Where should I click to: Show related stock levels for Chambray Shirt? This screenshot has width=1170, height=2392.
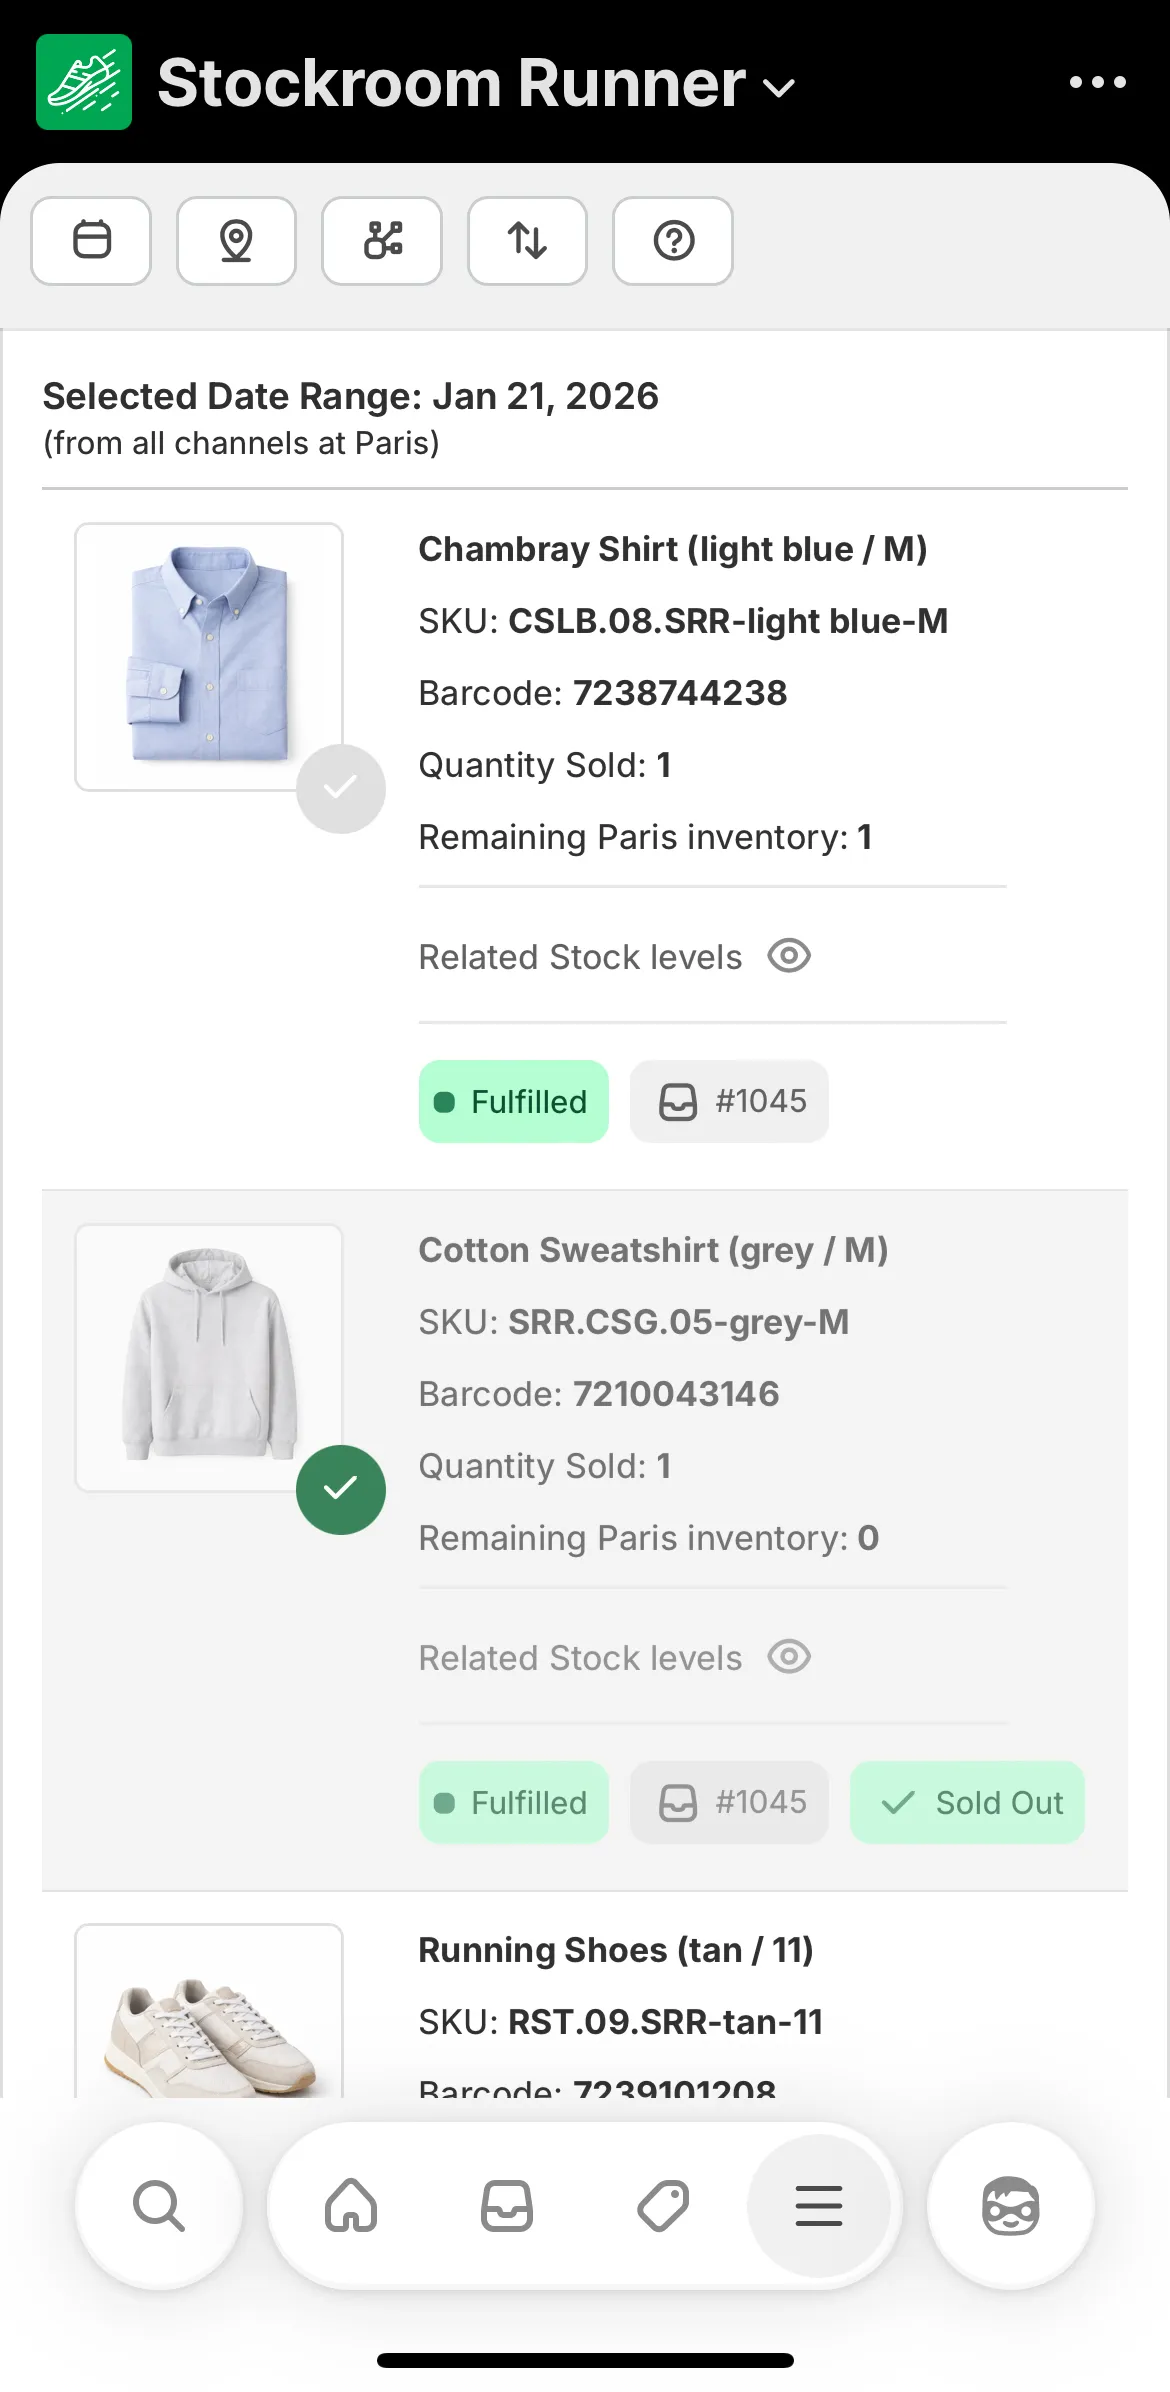coord(789,956)
